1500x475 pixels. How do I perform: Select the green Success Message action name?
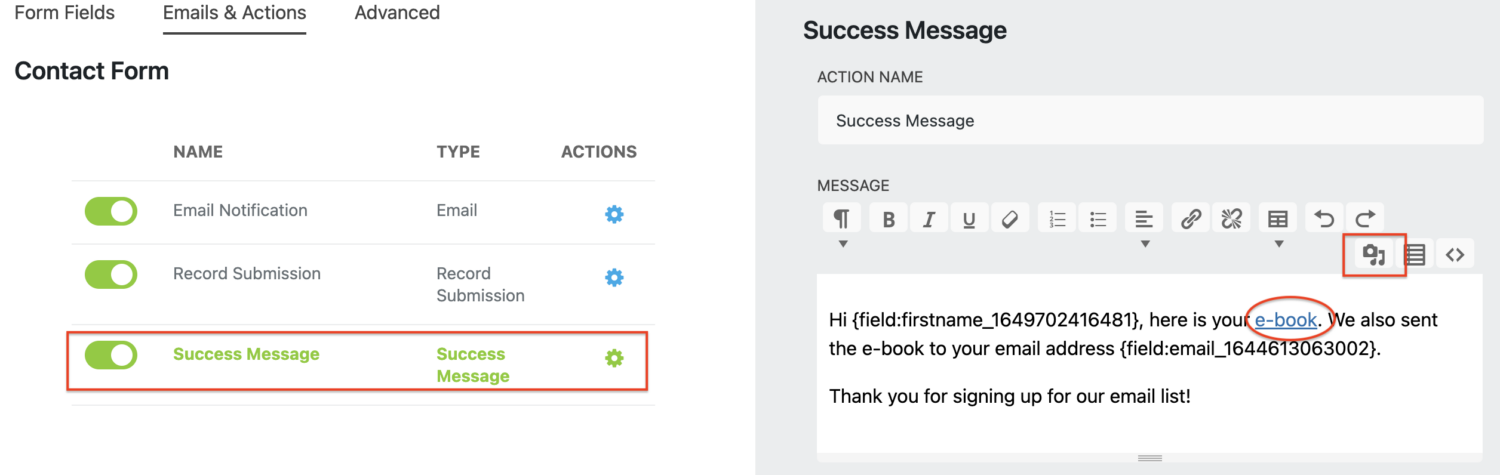246,354
